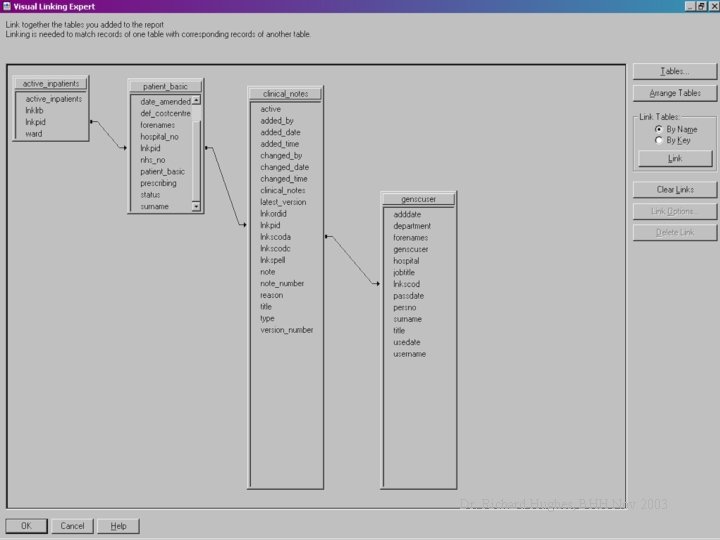
Task: Select lnkpid field in clinical_notes table
Action: [x=270, y=225]
